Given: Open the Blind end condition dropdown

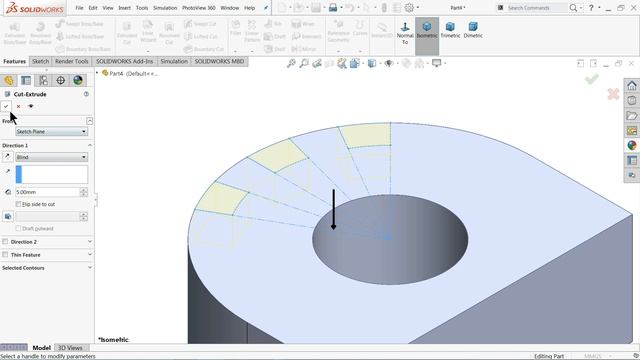Looking at the screenshot, I should 51,157.
